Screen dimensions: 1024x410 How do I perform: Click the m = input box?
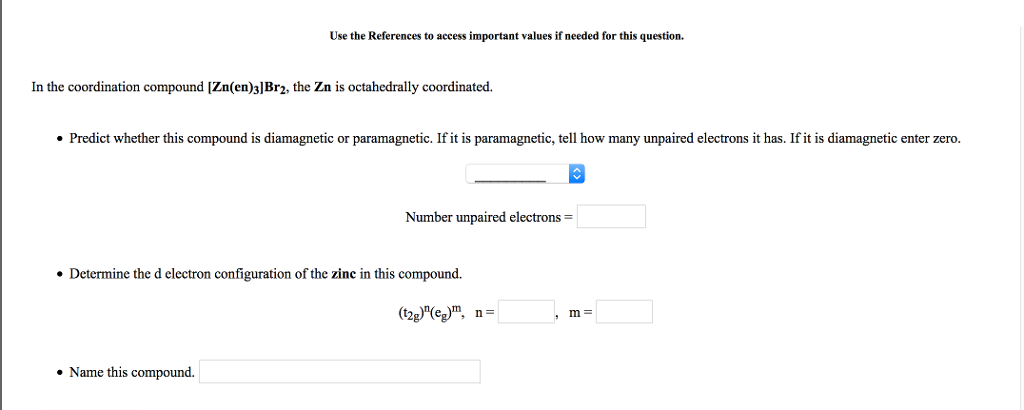pyautogui.click(x=624, y=312)
